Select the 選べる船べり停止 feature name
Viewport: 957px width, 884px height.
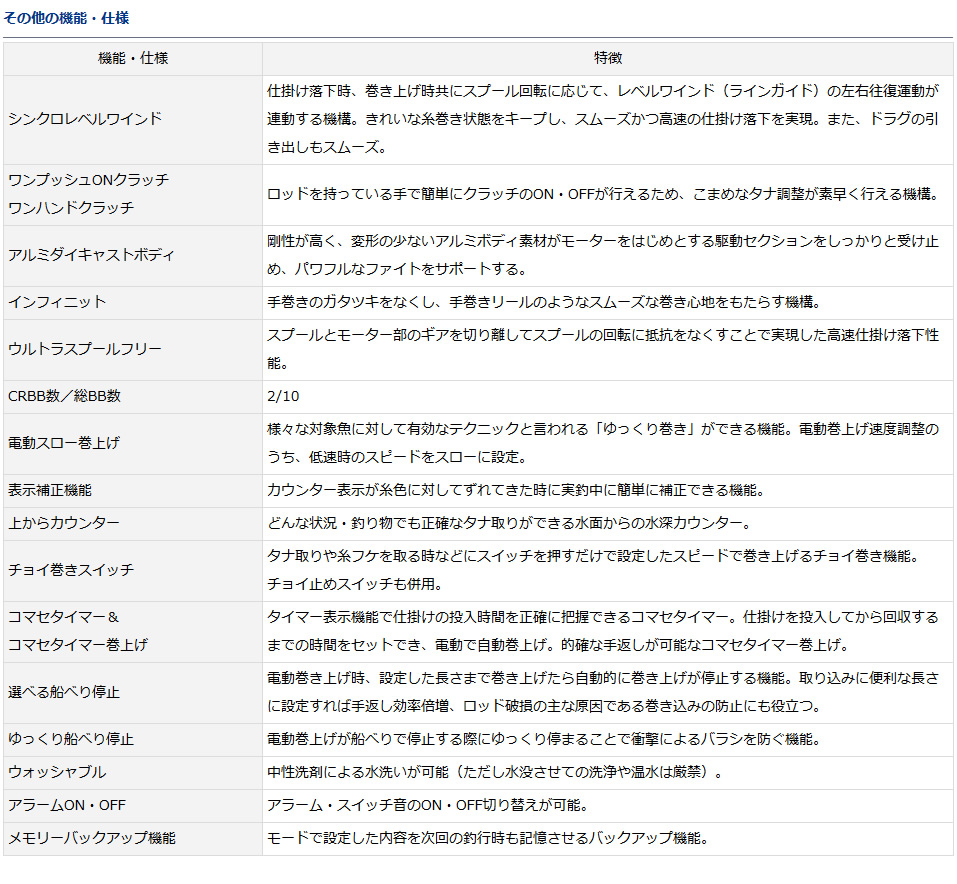point(64,692)
